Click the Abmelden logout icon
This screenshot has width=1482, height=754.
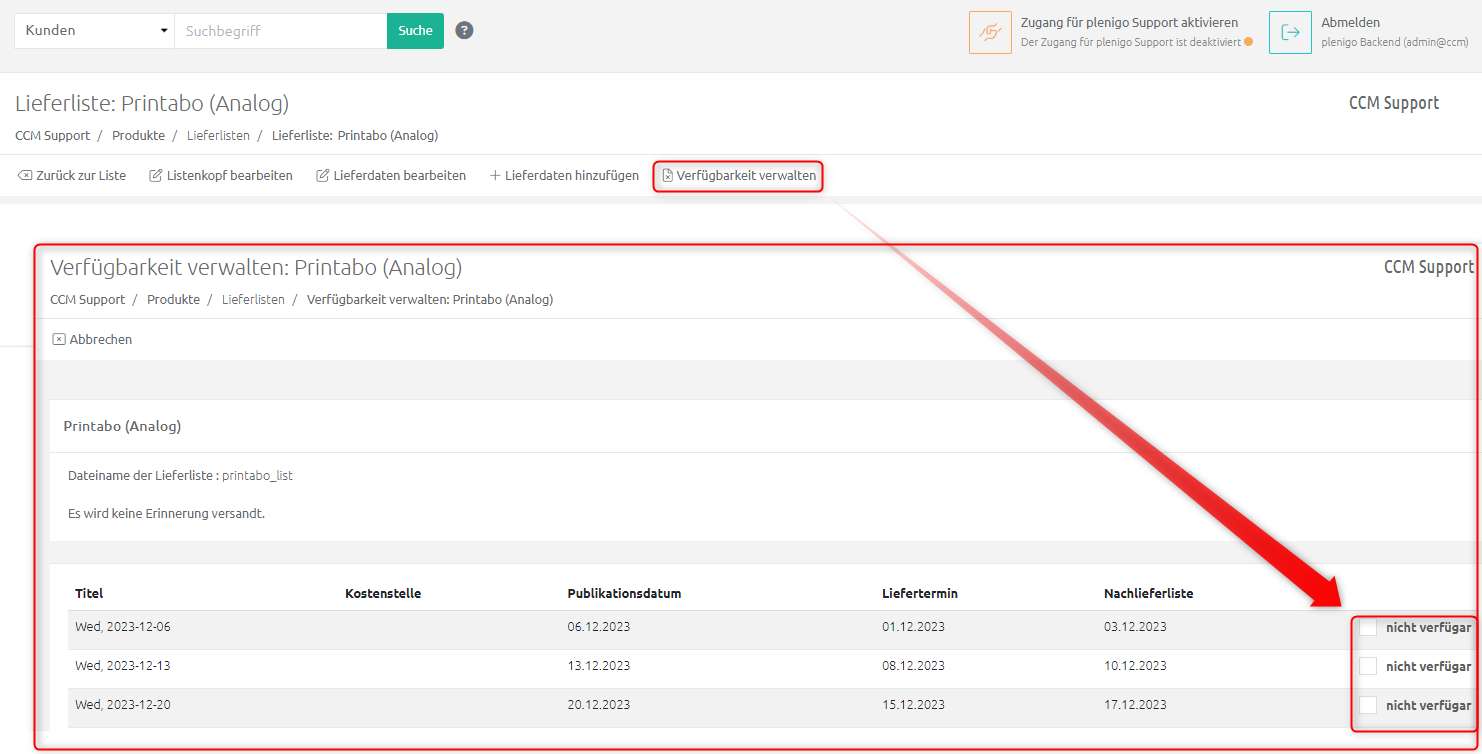point(1290,32)
